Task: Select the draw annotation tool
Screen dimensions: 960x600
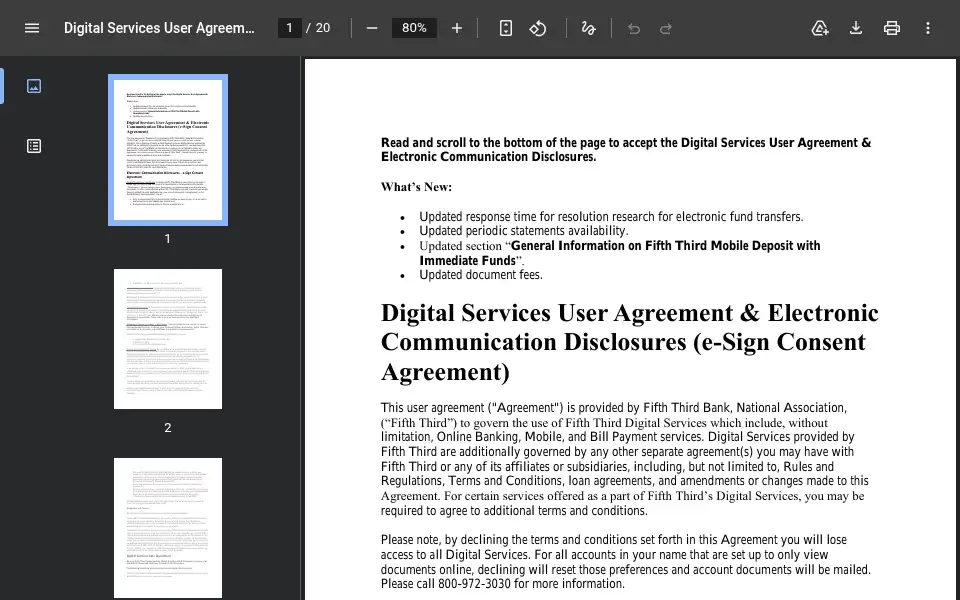Action: click(x=588, y=28)
